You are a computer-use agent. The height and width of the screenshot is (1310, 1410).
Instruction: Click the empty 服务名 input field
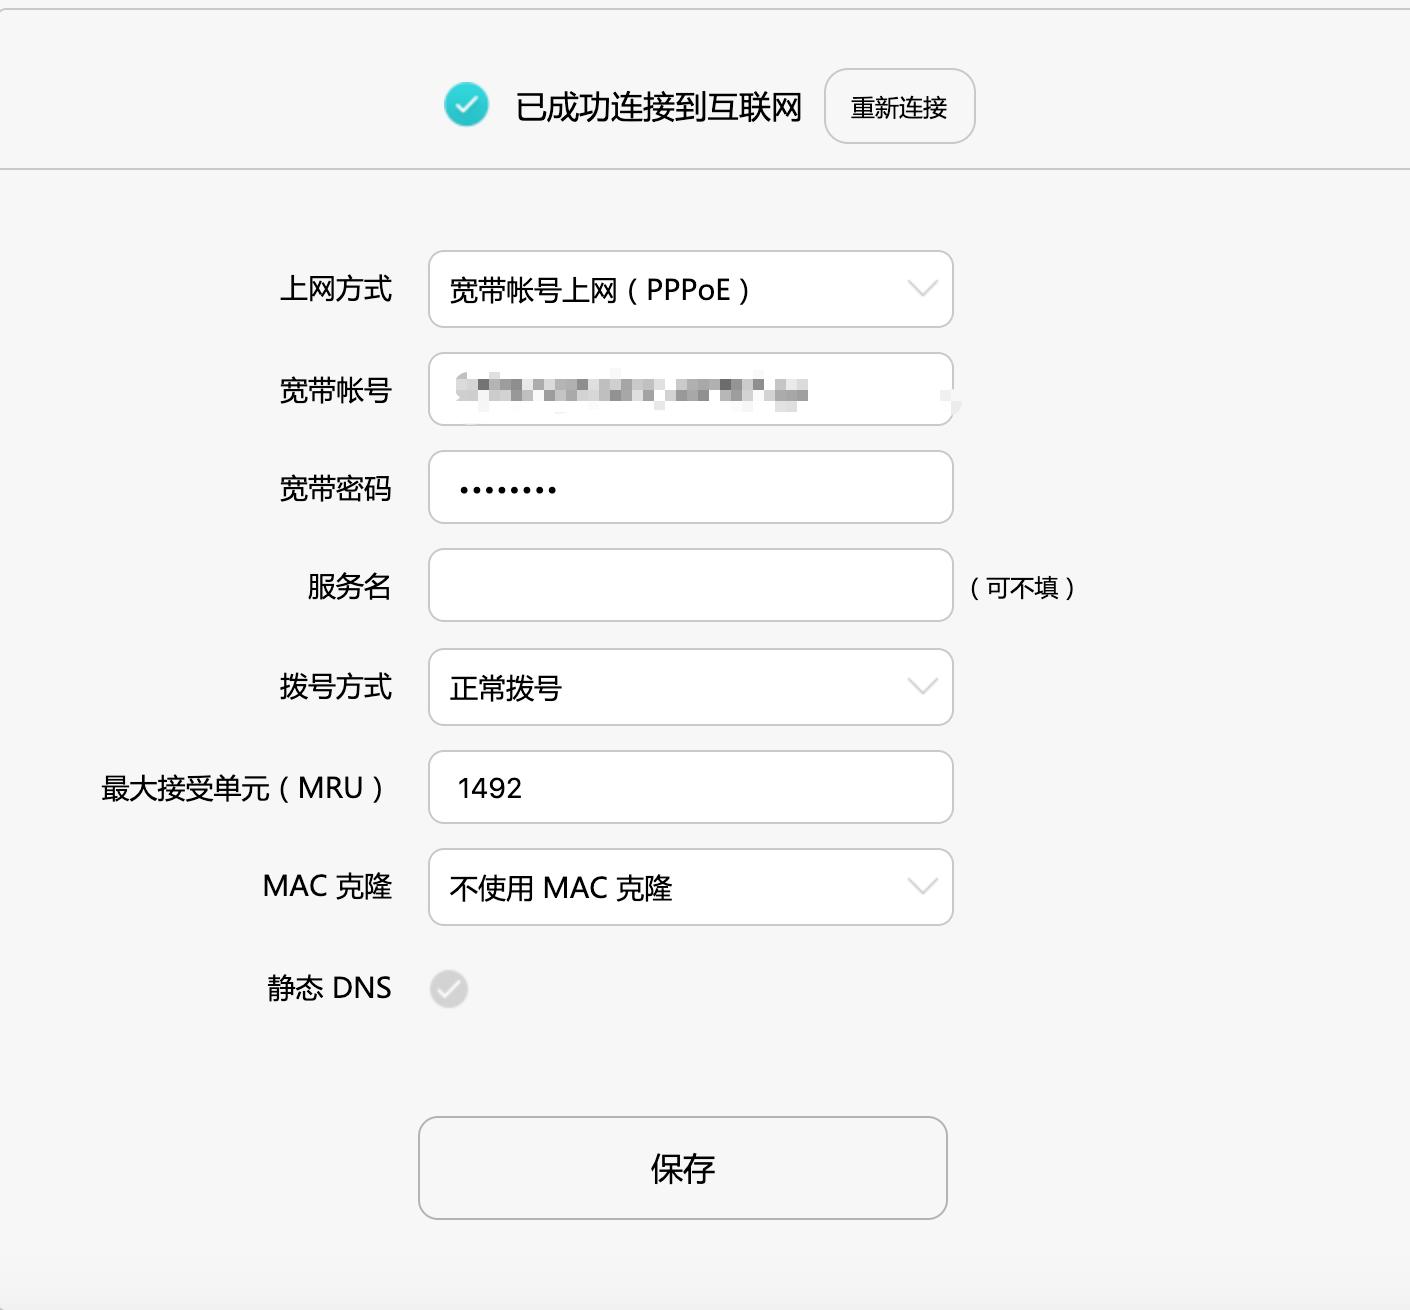tap(690, 586)
